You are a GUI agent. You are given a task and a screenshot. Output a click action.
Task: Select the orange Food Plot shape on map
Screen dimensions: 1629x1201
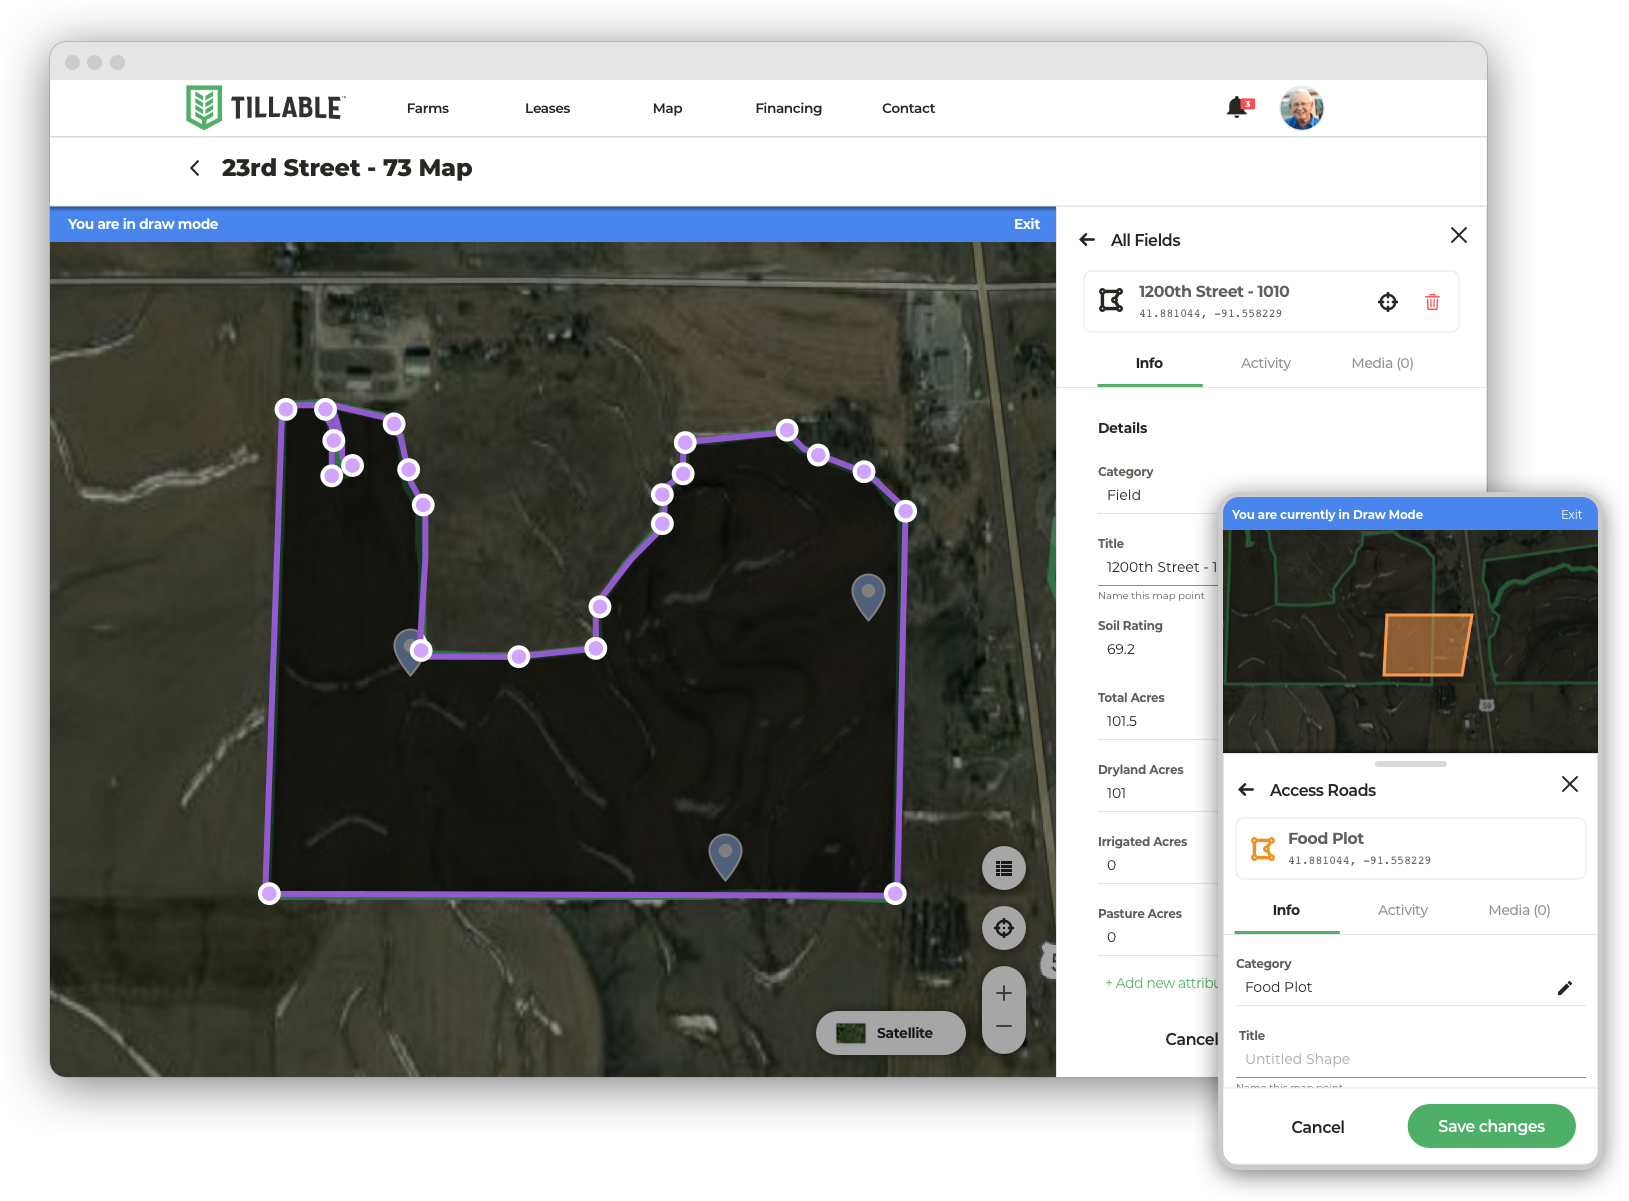click(x=1425, y=645)
